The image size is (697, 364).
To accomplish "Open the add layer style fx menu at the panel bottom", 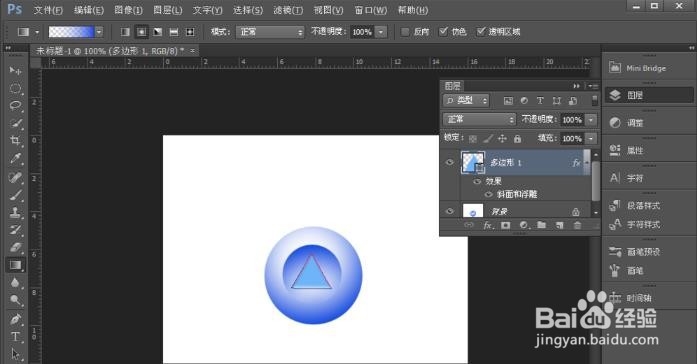I will pos(489,225).
